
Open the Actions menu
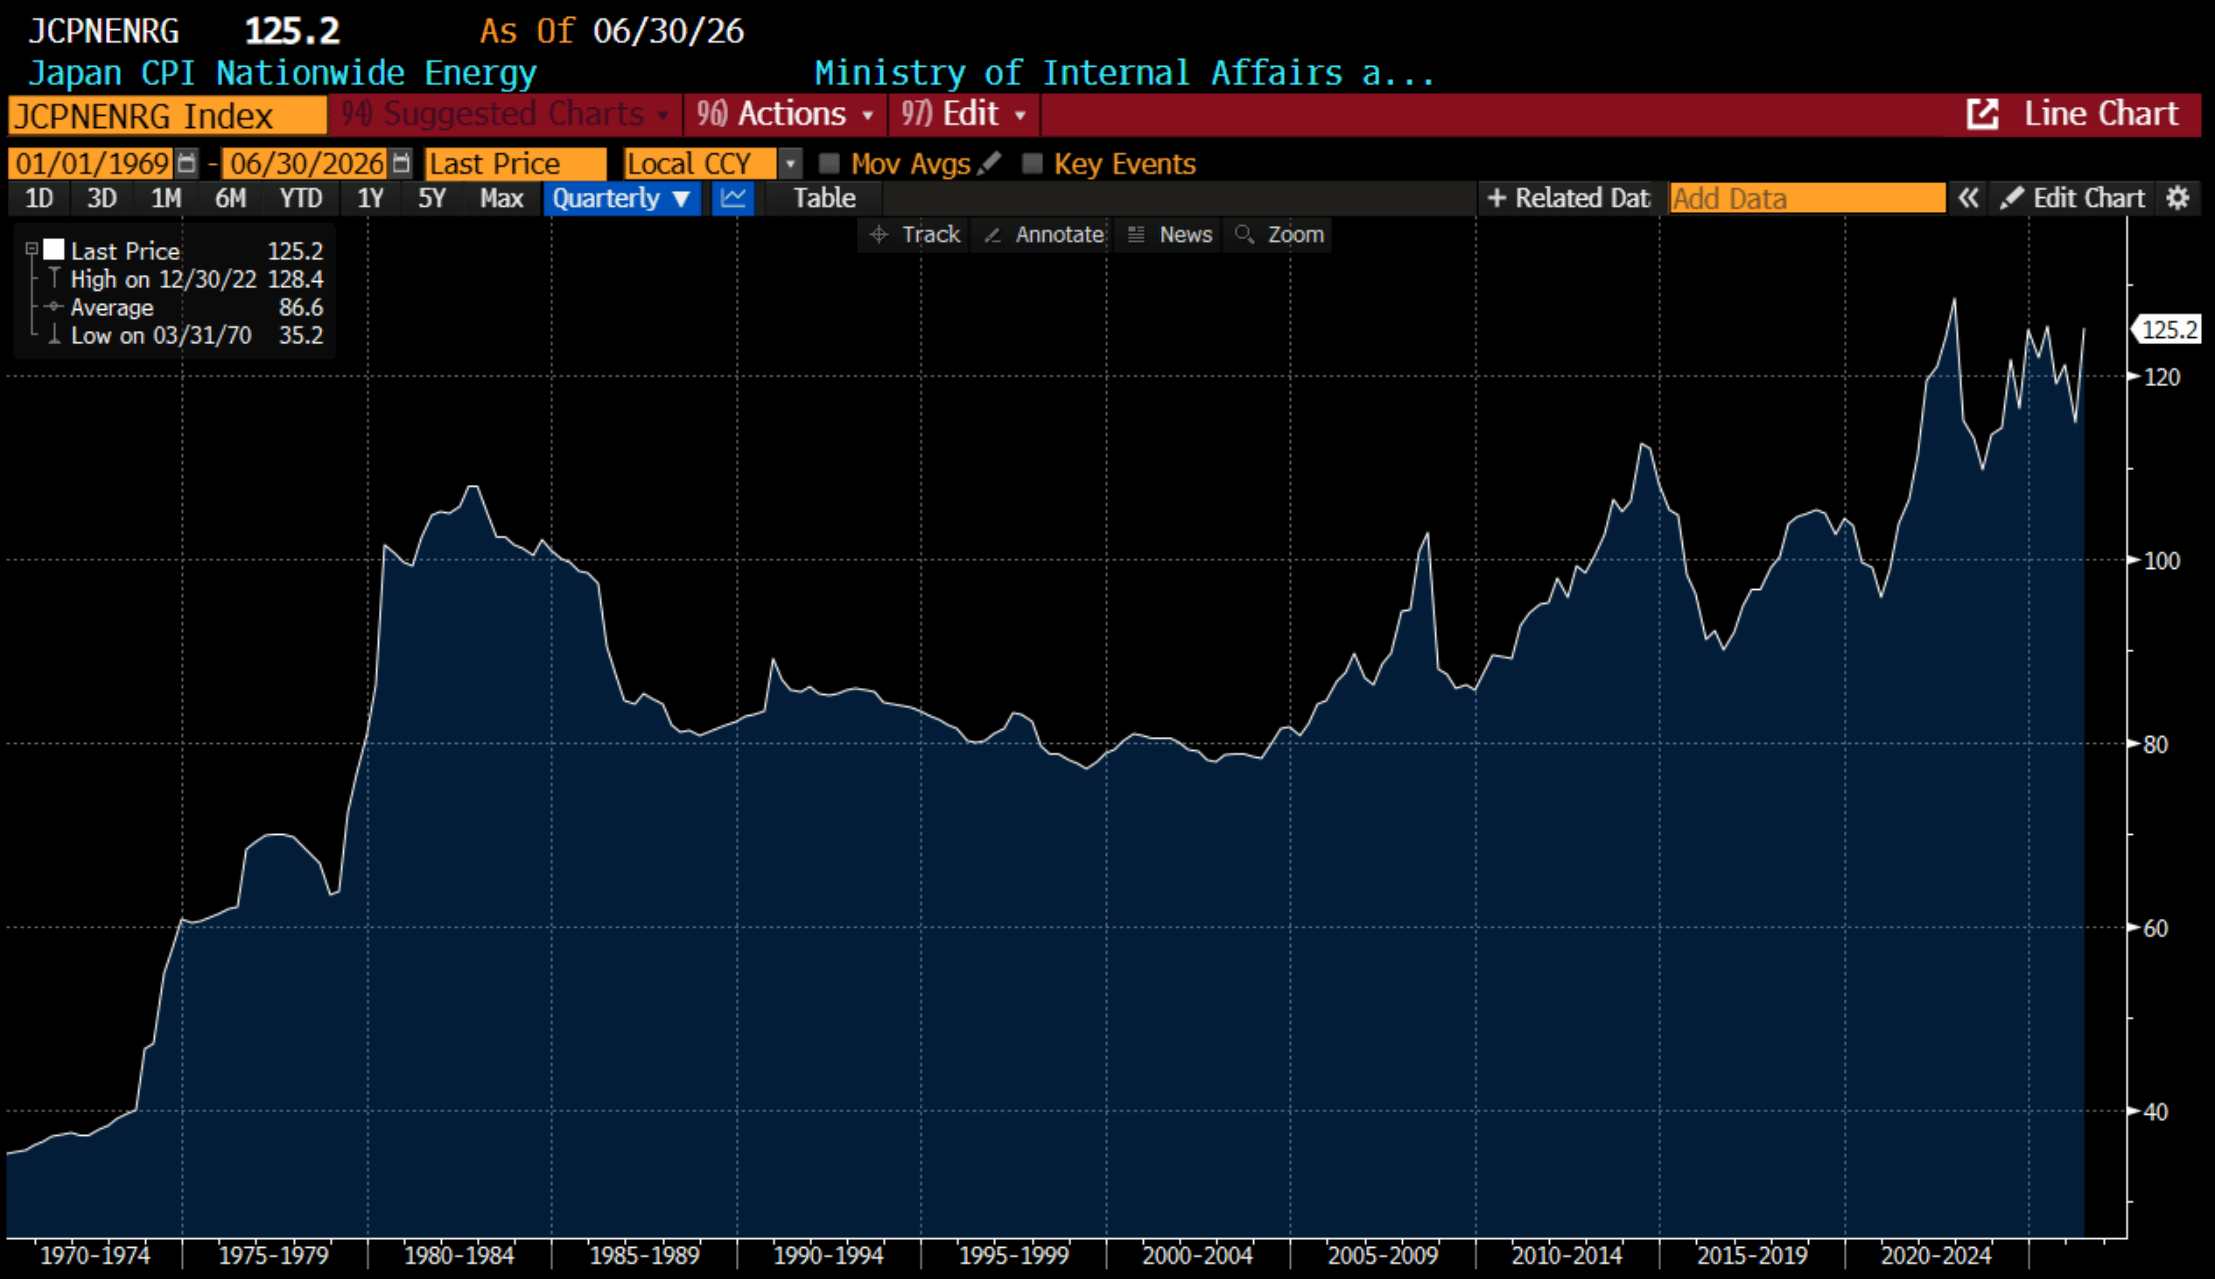point(786,114)
